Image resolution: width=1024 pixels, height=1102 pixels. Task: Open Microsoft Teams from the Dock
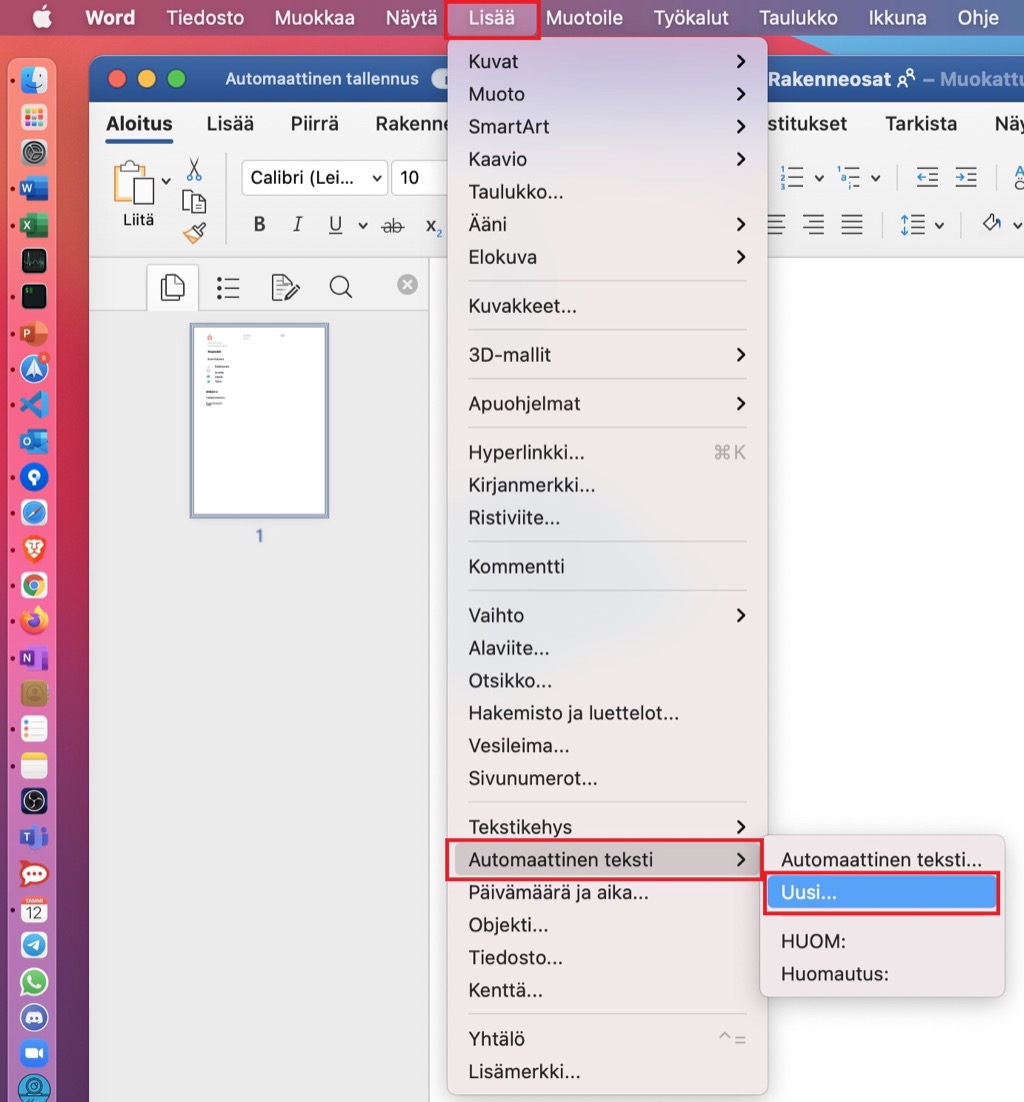pyautogui.click(x=34, y=838)
